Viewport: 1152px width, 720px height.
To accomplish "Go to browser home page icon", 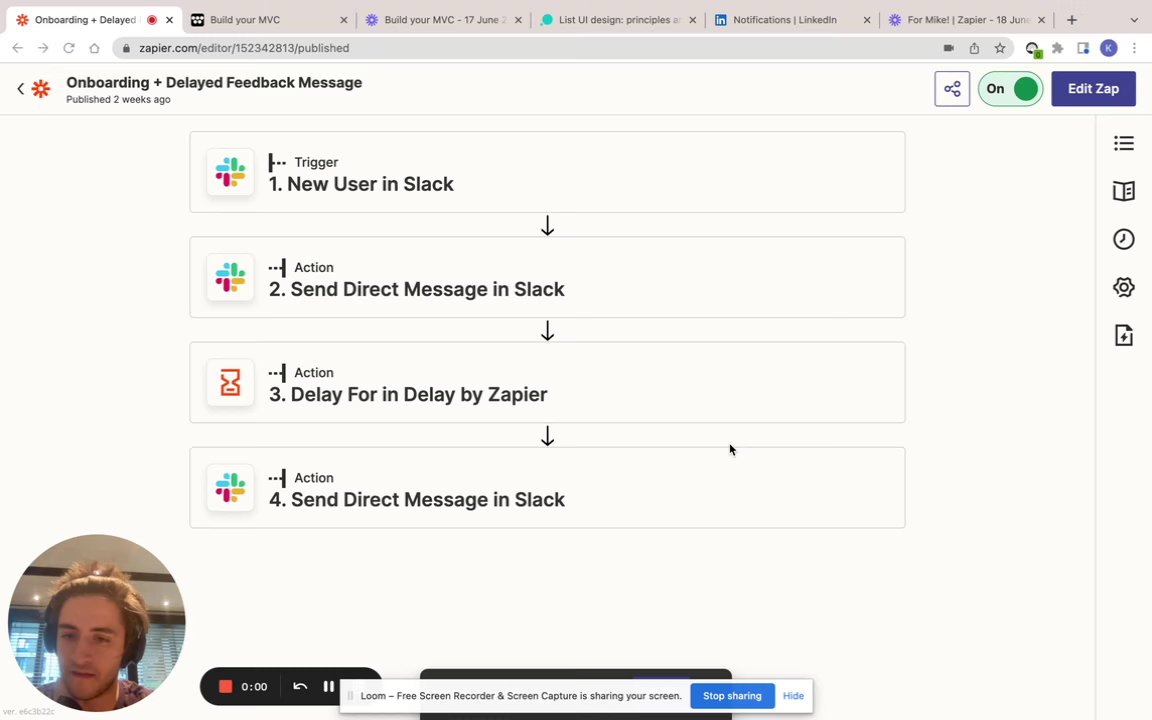I will pos(94,48).
